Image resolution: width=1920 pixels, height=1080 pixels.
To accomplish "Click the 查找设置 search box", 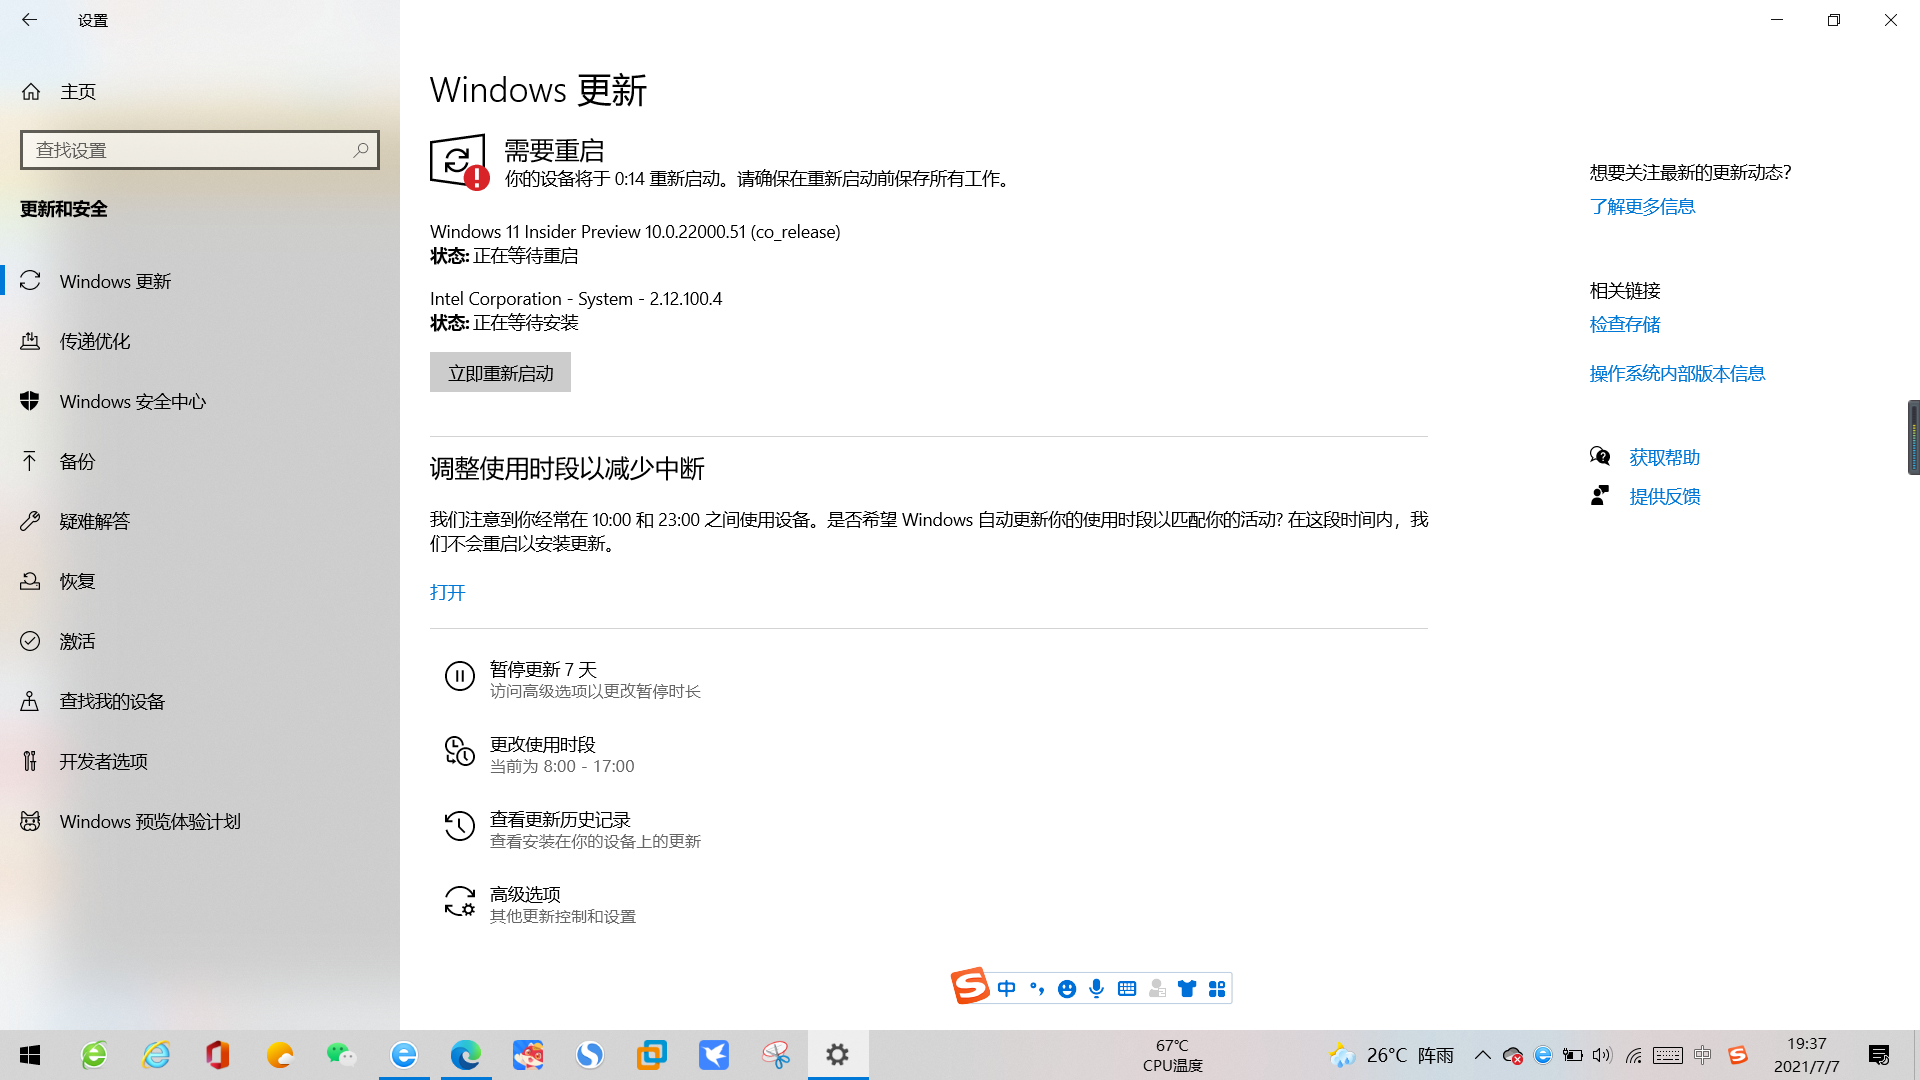I will click(x=200, y=150).
